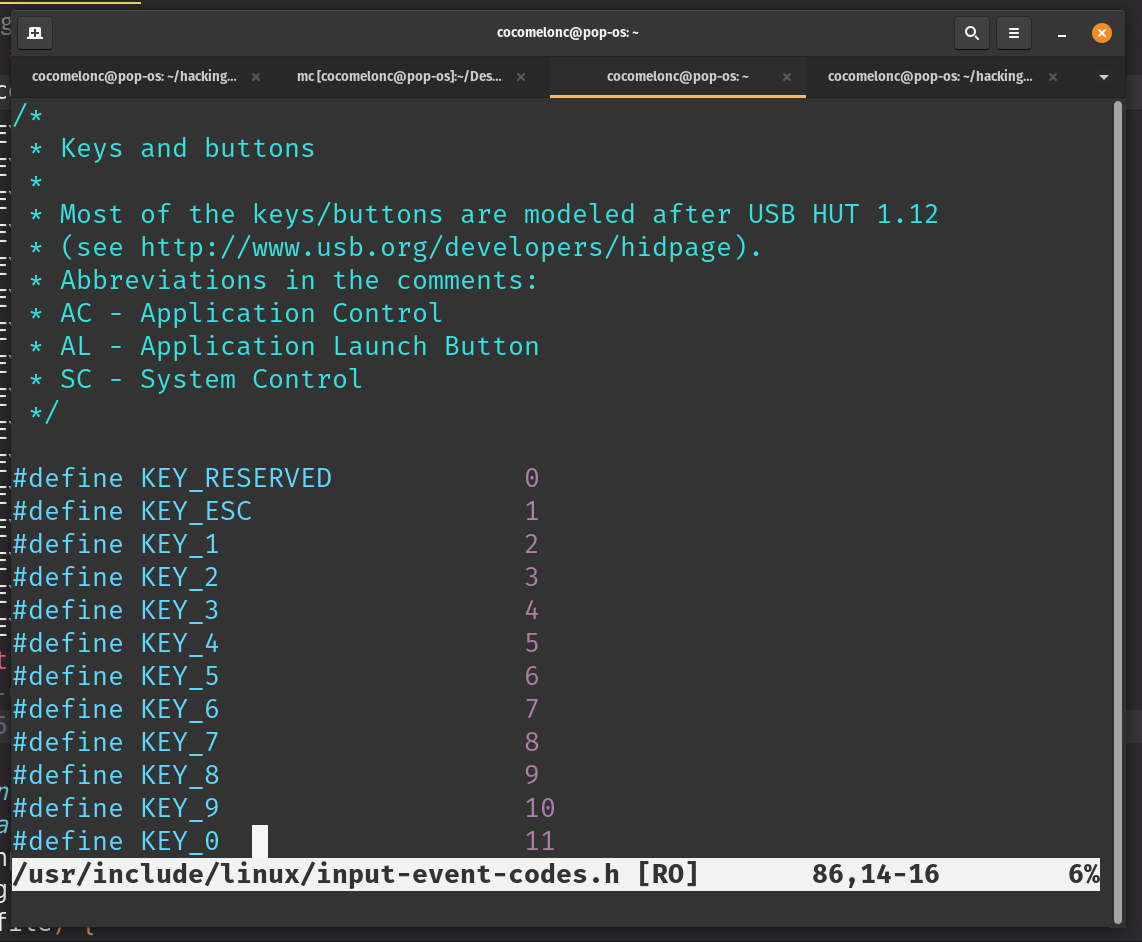The width and height of the screenshot is (1142, 942).
Task: Close the first ~/hacking... tab
Action: pos(256,77)
